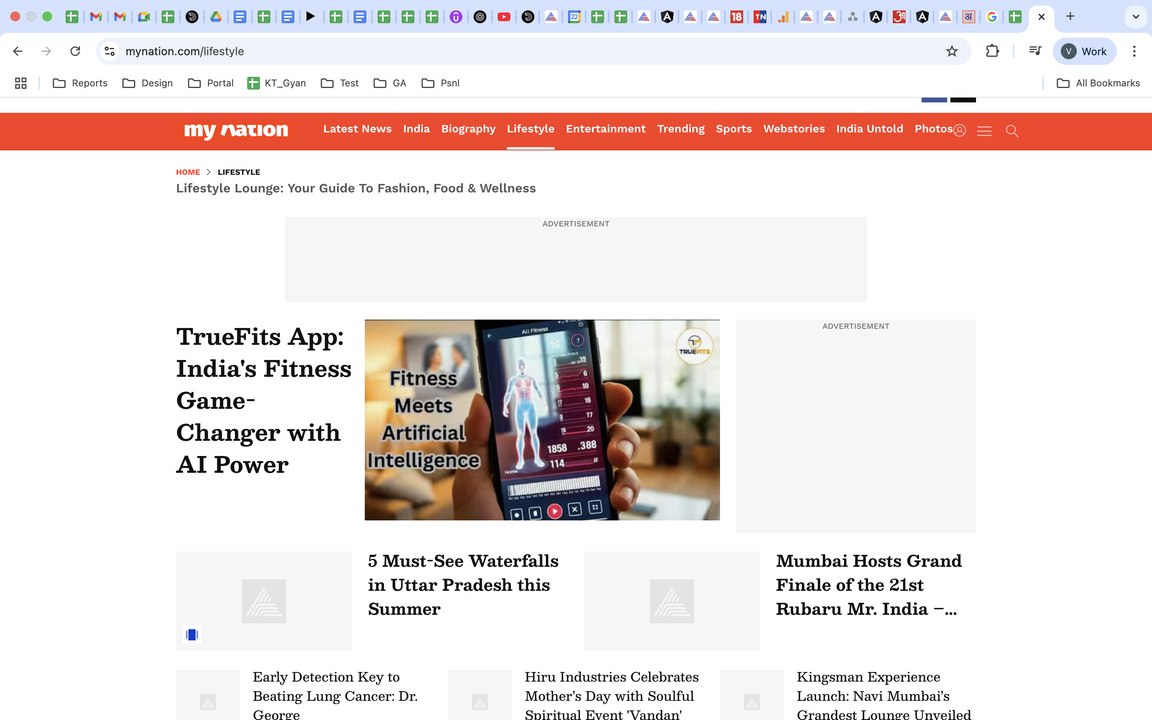Viewport: 1152px width, 720px height.
Task: Go back with the browser back arrow
Action: 18,51
